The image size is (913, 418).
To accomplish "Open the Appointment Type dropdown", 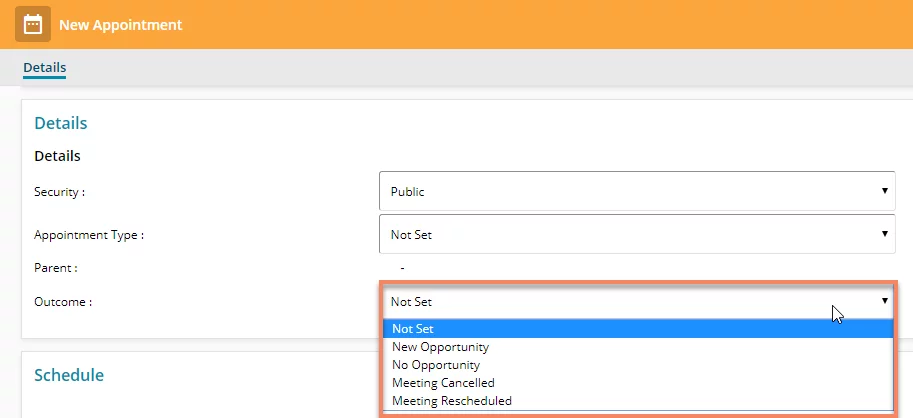I will pyautogui.click(x=637, y=234).
